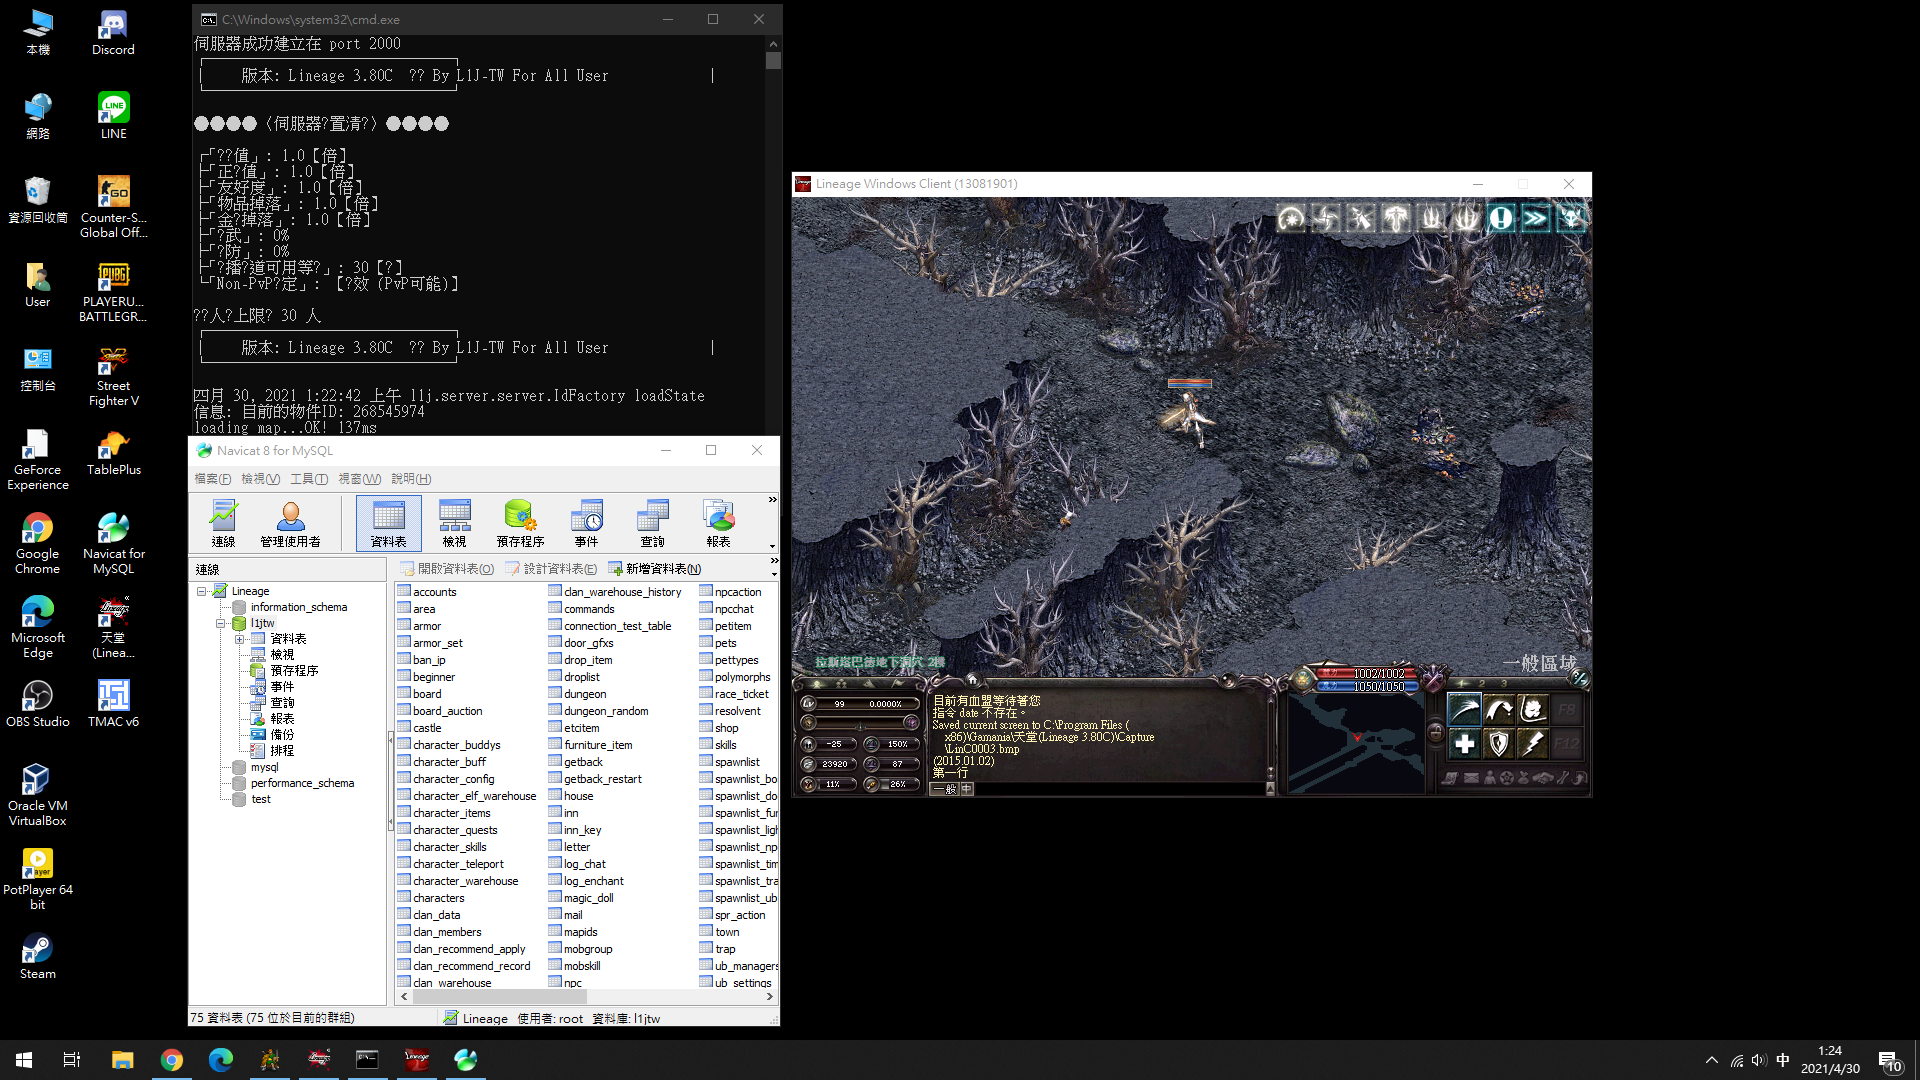Select the npc table
Viewport: 1920px width, 1080px height.
(565, 983)
